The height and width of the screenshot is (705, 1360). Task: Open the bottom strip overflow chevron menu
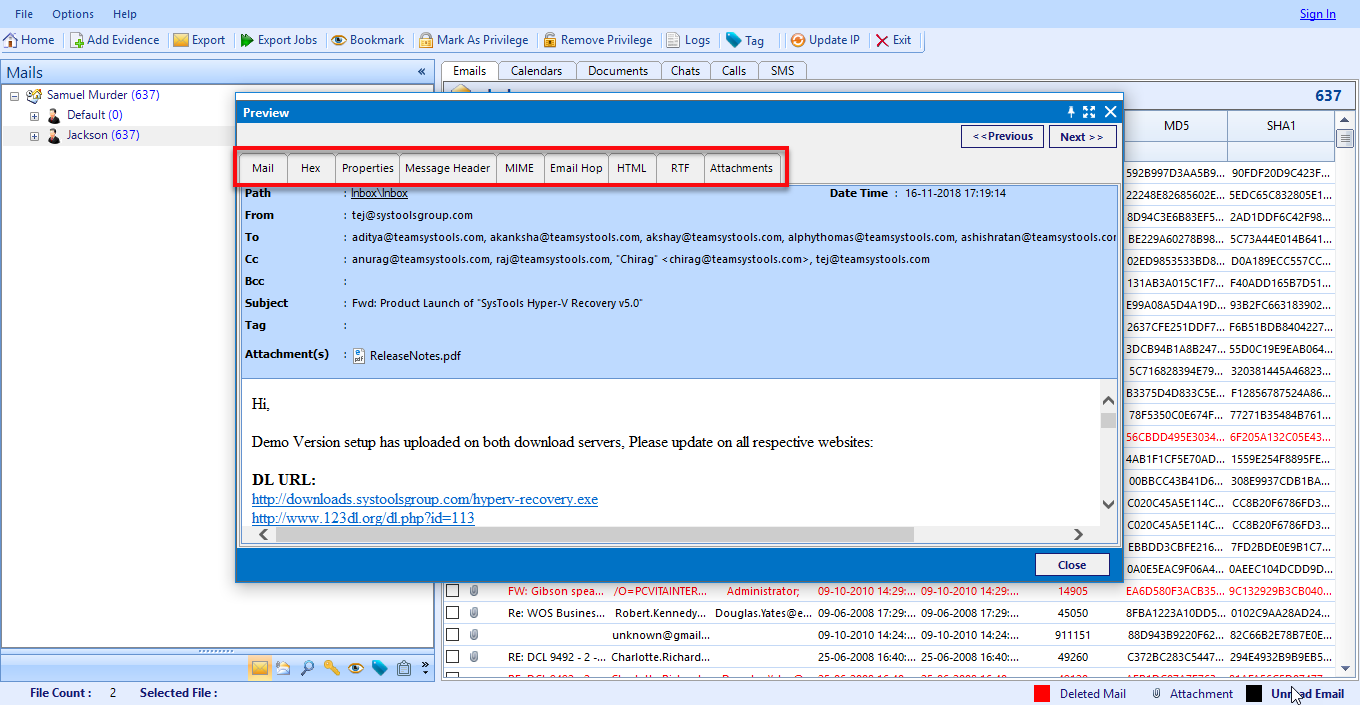coord(425,667)
